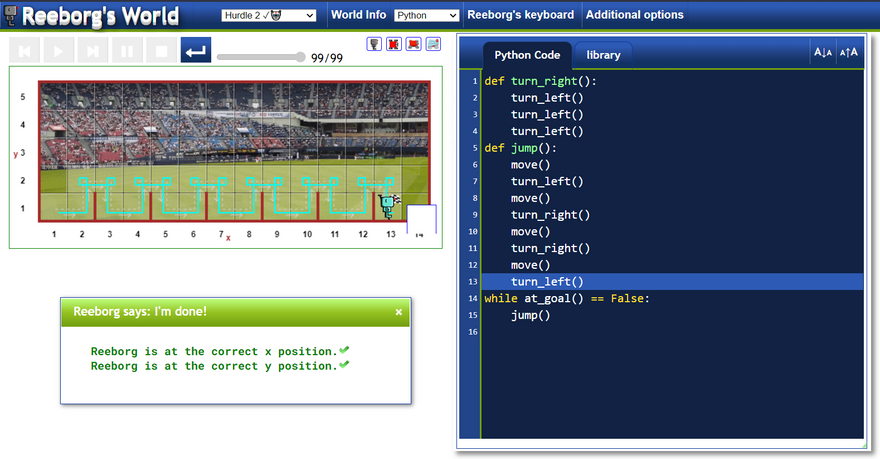Open World Info
The height and width of the screenshot is (459, 880).
pyautogui.click(x=358, y=15)
